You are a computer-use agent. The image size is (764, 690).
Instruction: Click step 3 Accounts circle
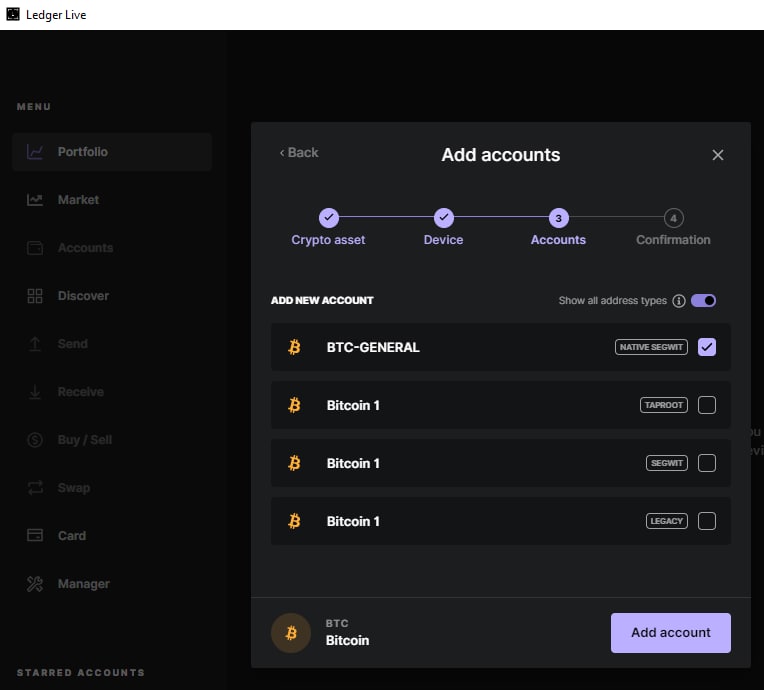click(558, 218)
